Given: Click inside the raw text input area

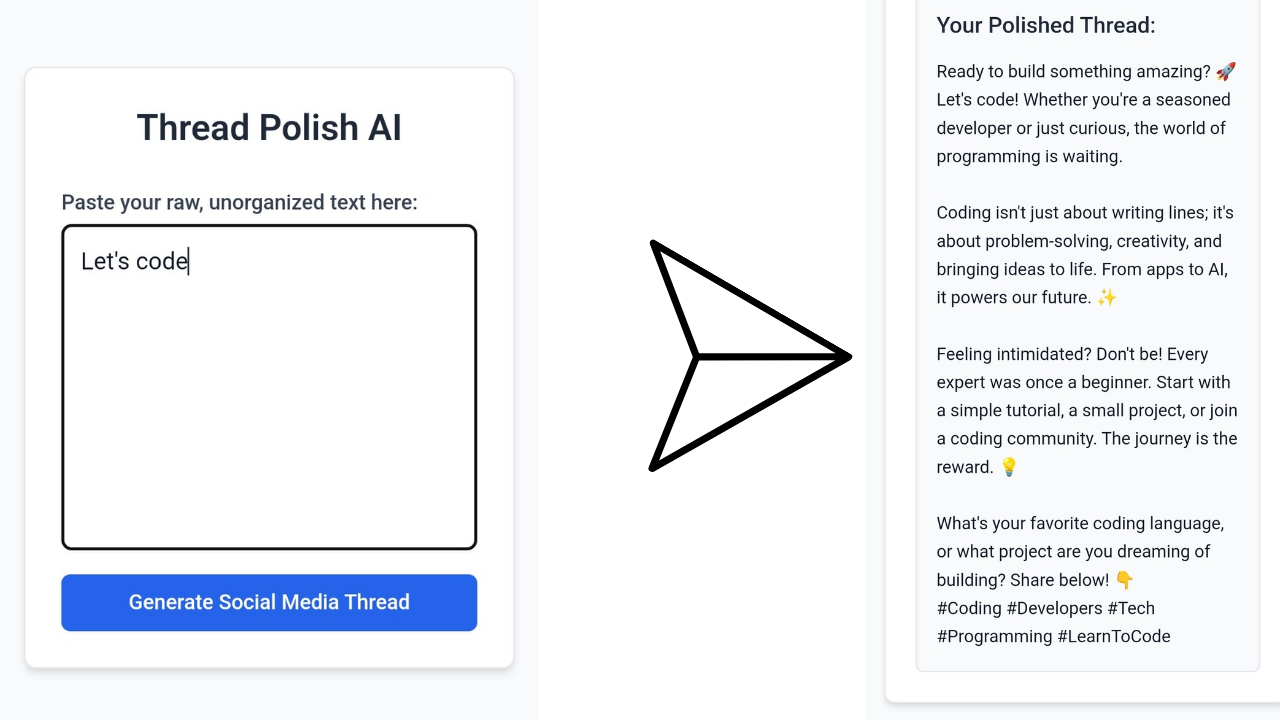Looking at the screenshot, I should tap(269, 400).
